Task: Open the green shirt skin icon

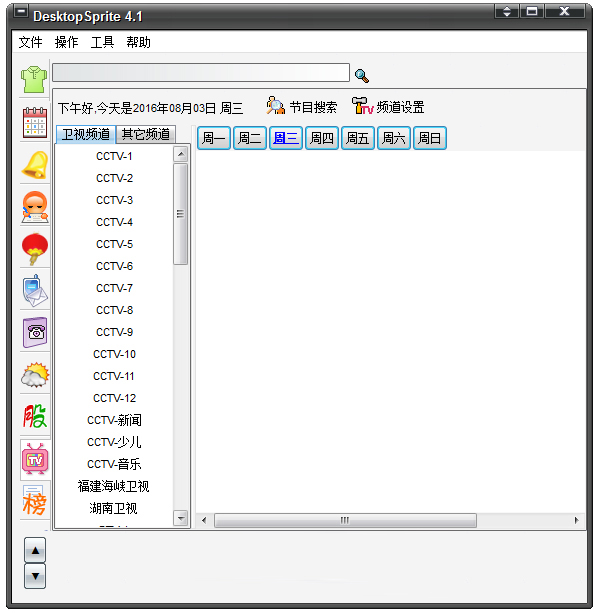Action: [x=34, y=79]
